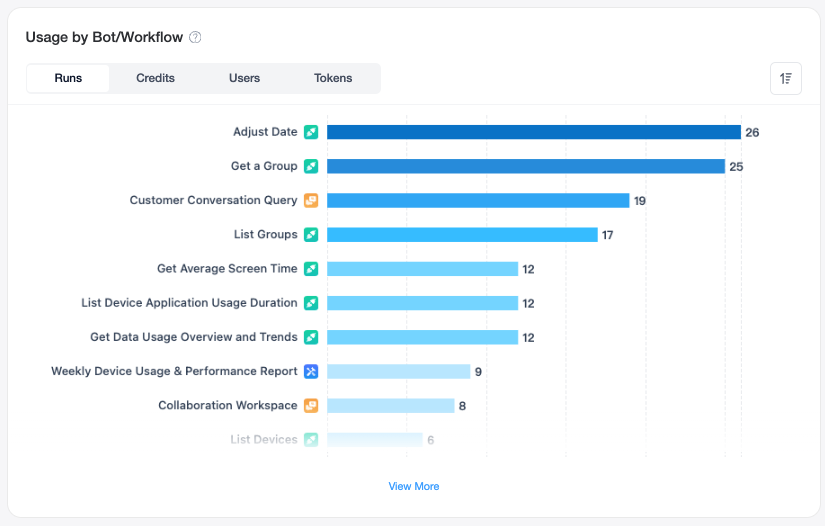Click the 'Weekly Device Usage & Performance Report' label
Image resolution: width=825 pixels, height=526 pixels.
pos(174,371)
